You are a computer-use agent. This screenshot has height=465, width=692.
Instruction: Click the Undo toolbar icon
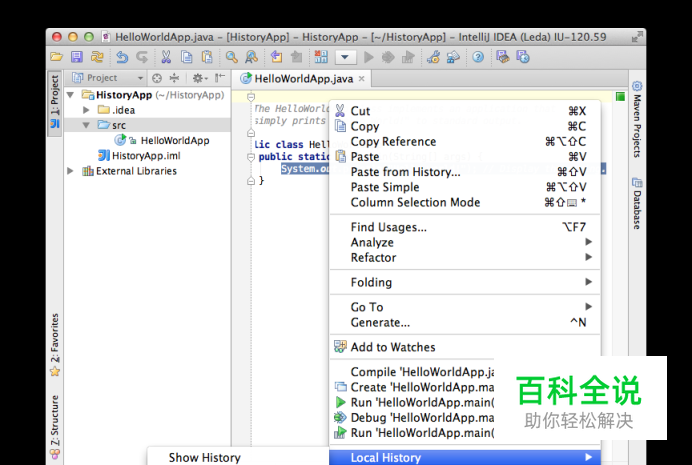[x=122, y=57]
